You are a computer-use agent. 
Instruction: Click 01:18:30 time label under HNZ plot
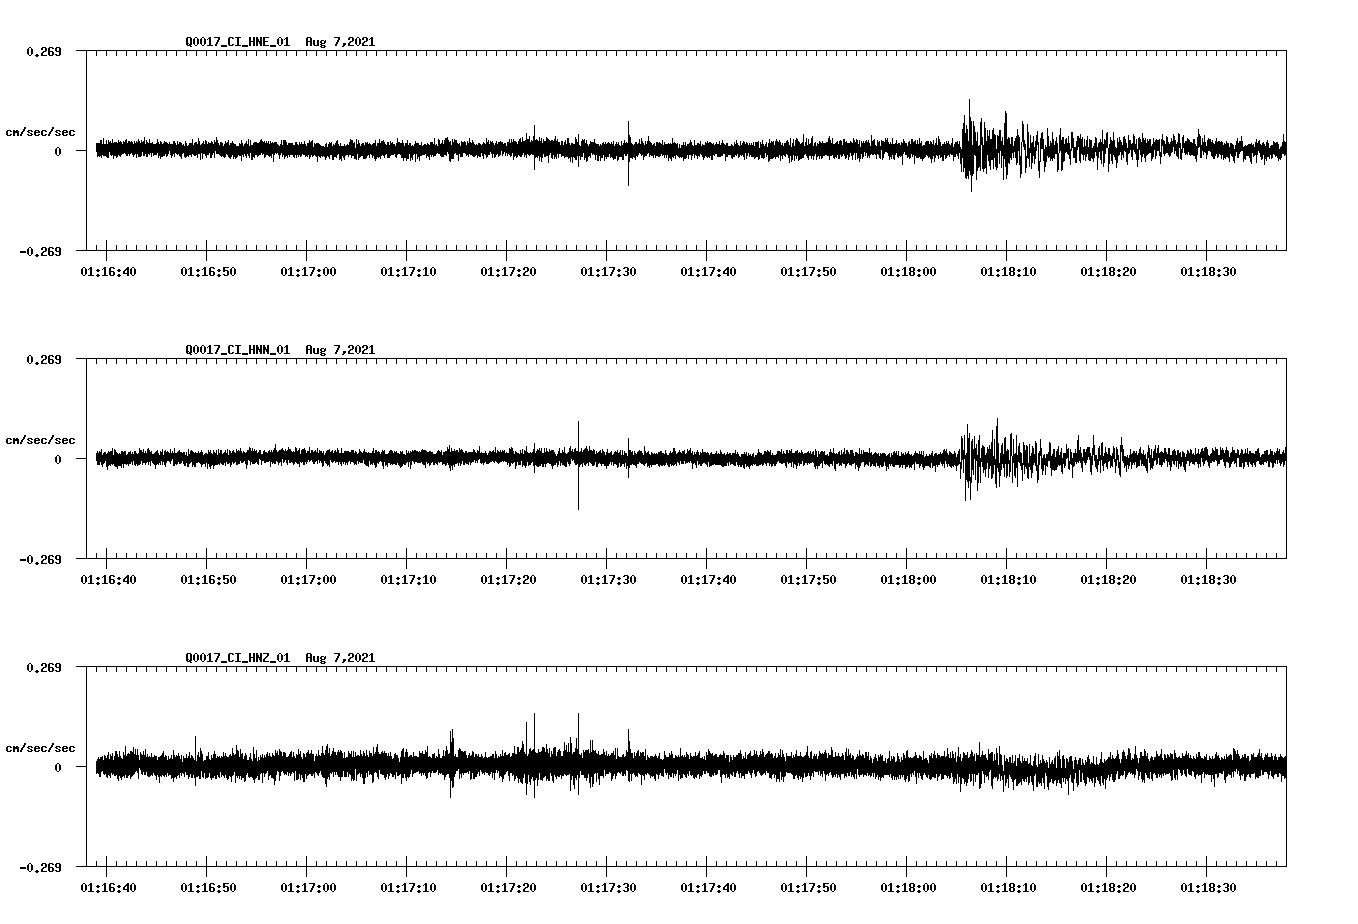pyautogui.click(x=1208, y=888)
